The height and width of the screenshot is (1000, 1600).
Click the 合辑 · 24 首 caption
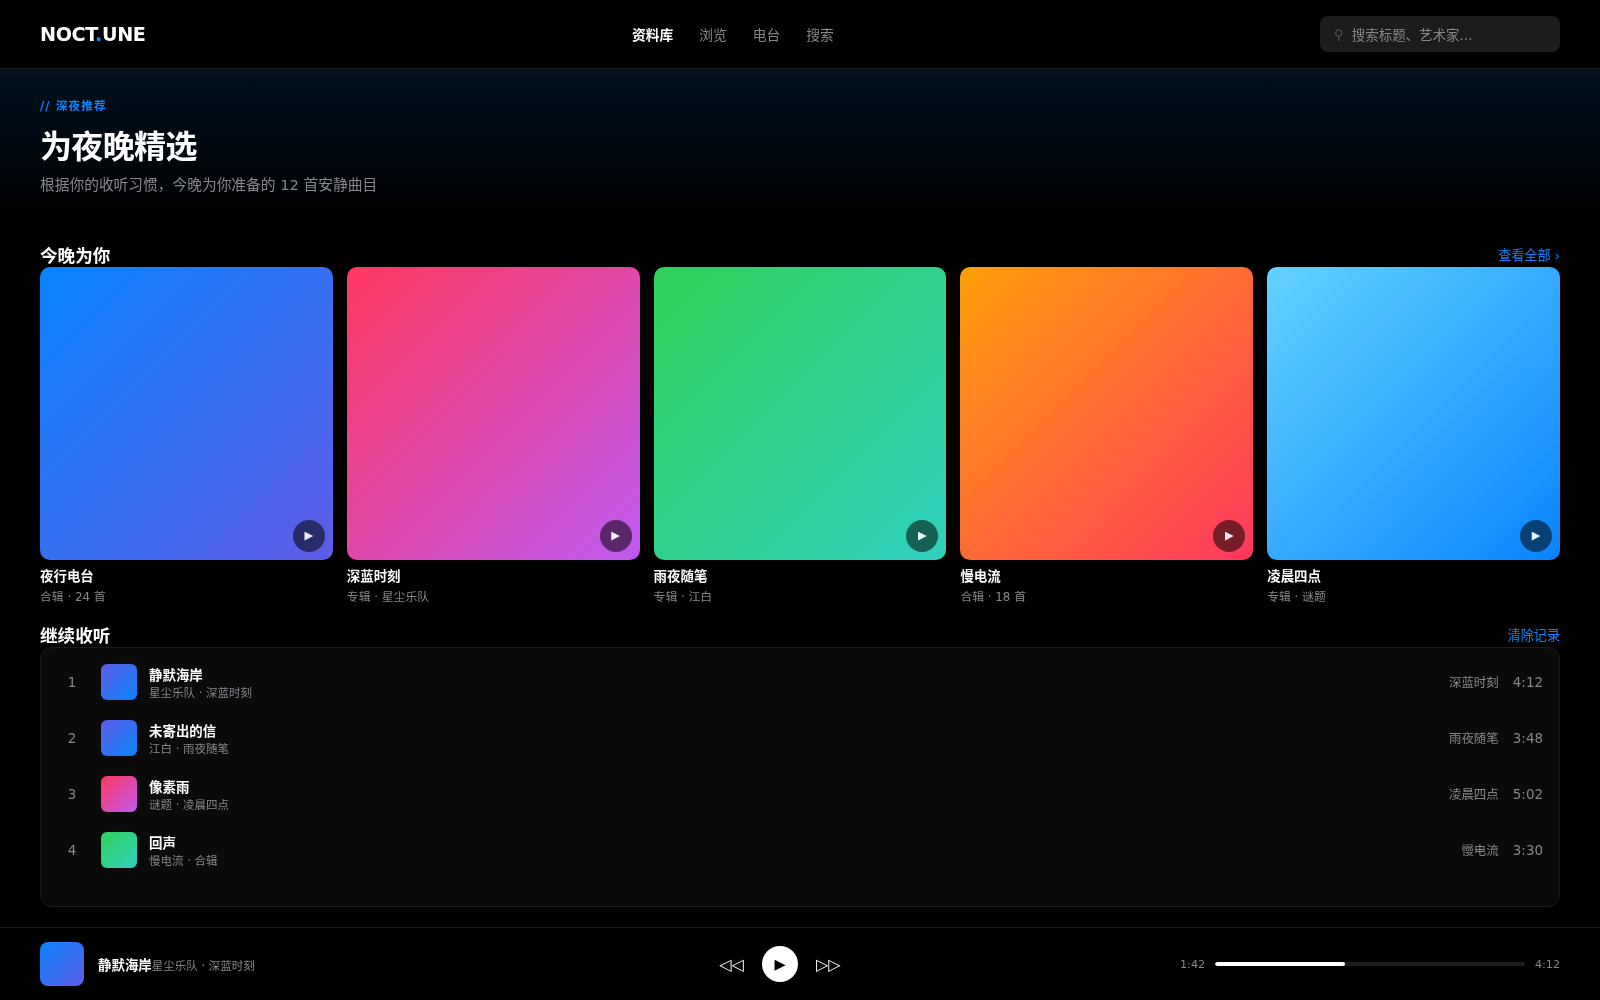[x=73, y=597]
